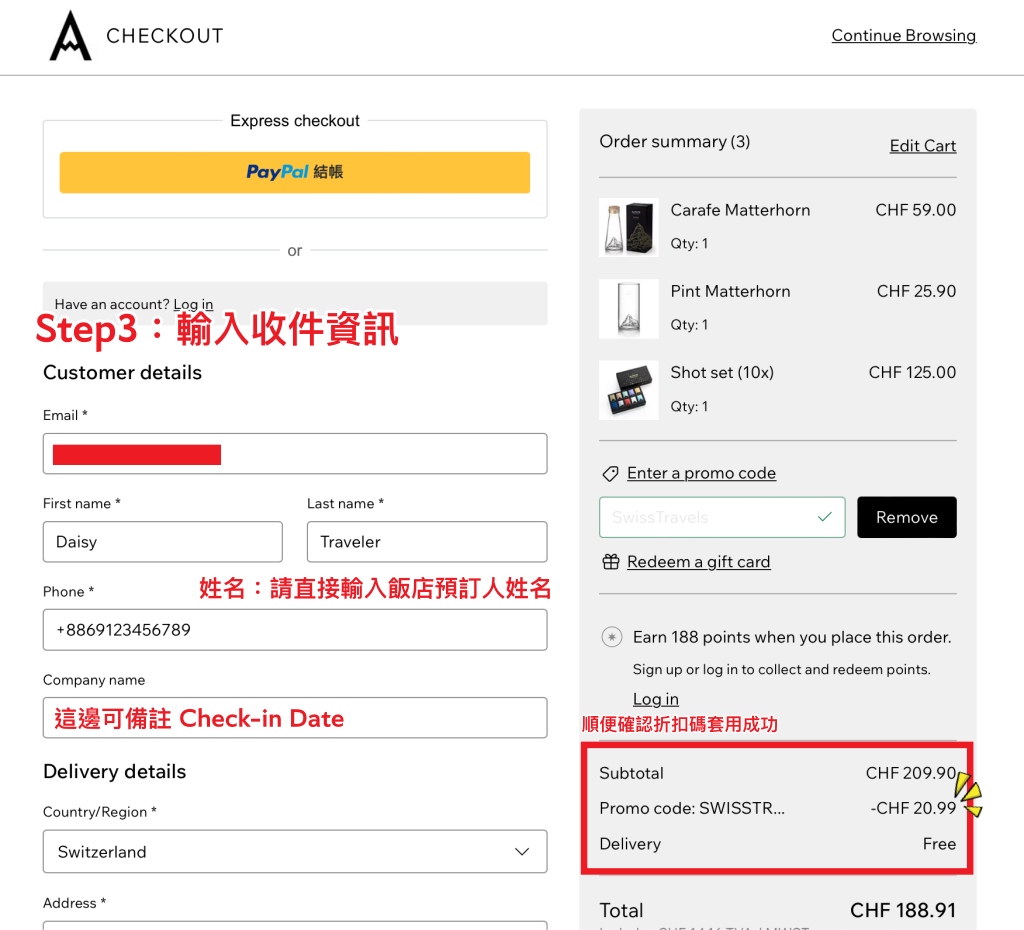Click the Customer details heading

[122, 373]
